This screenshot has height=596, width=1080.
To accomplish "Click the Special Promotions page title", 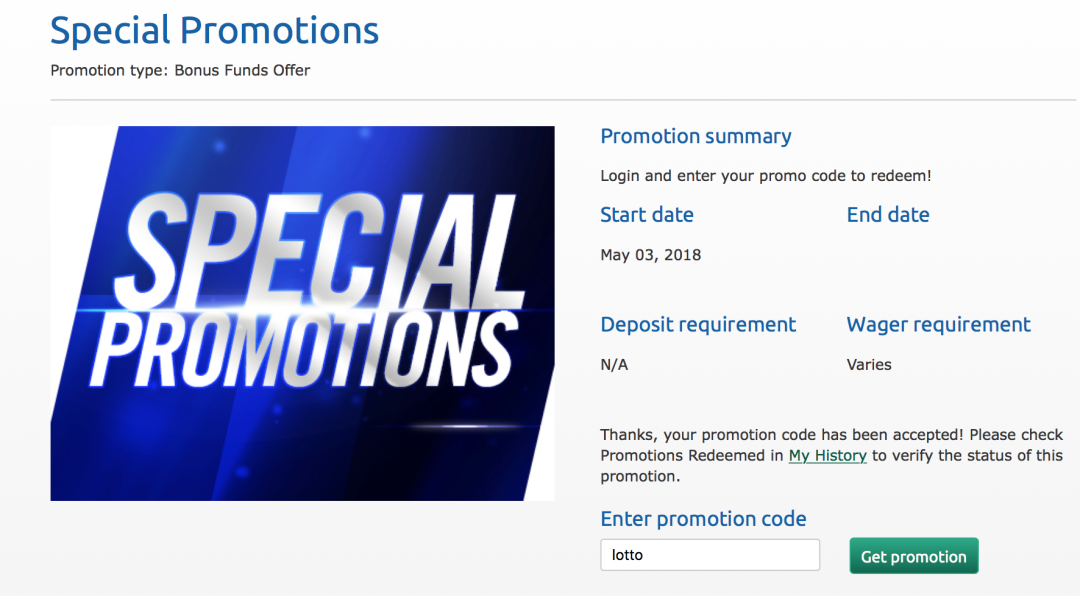I will 215,31.
